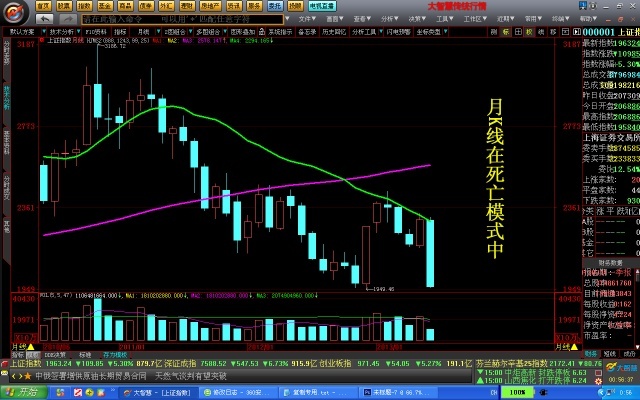The image size is (640, 400).
Task: Toggle the 筹 chip distribution icon
Action: (x=541, y=31)
